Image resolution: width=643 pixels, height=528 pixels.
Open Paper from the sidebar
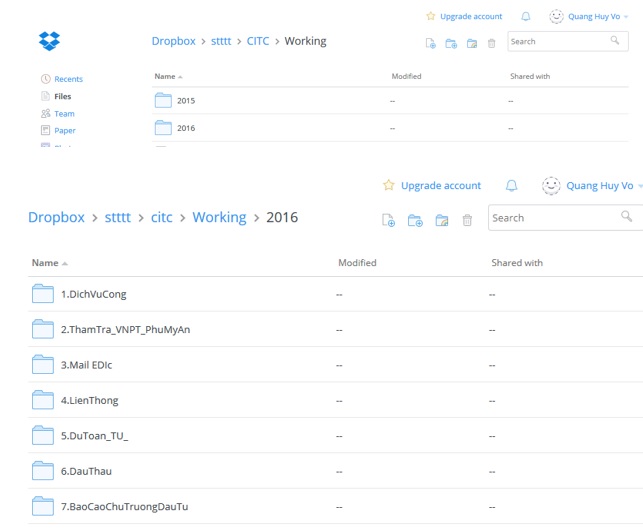(x=64, y=131)
